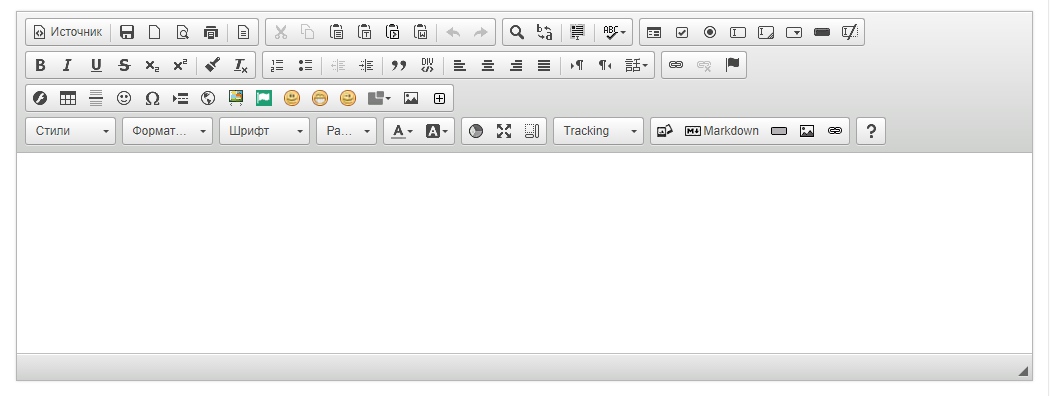Insert anchor flag icon

tap(732, 65)
